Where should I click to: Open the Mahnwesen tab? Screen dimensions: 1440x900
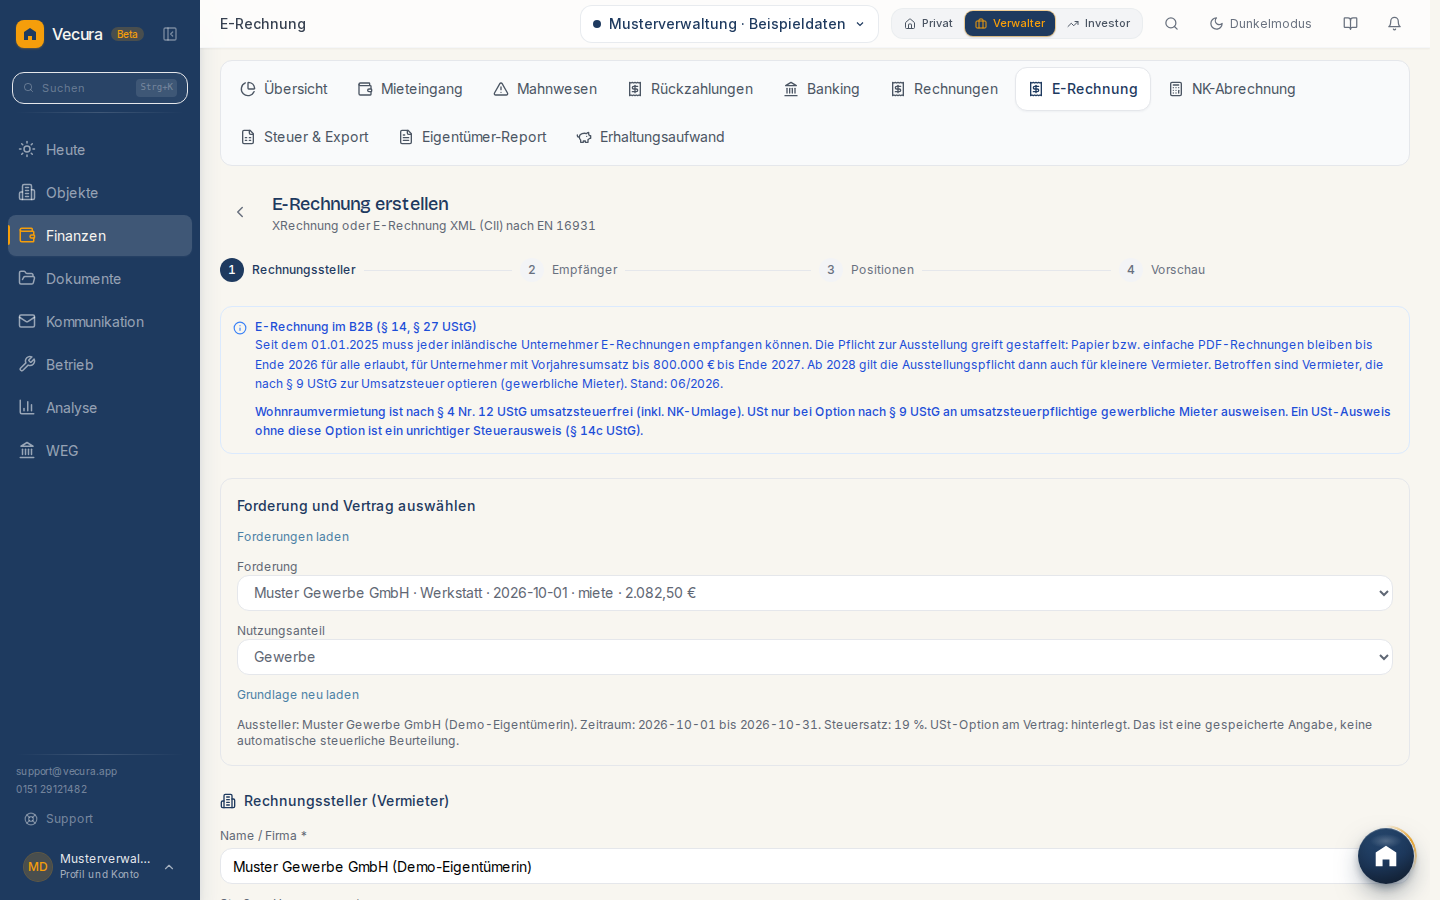[x=545, y=89]
